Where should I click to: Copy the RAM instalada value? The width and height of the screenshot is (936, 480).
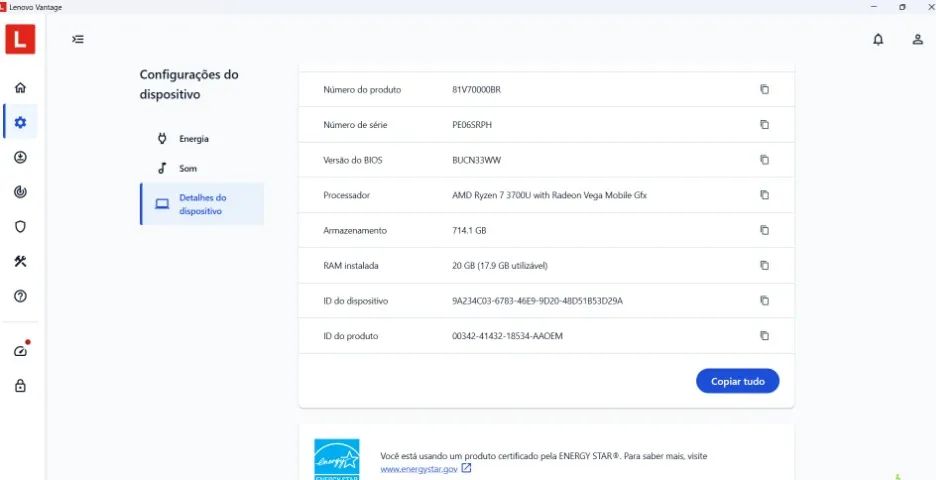[x=764, y=266]
